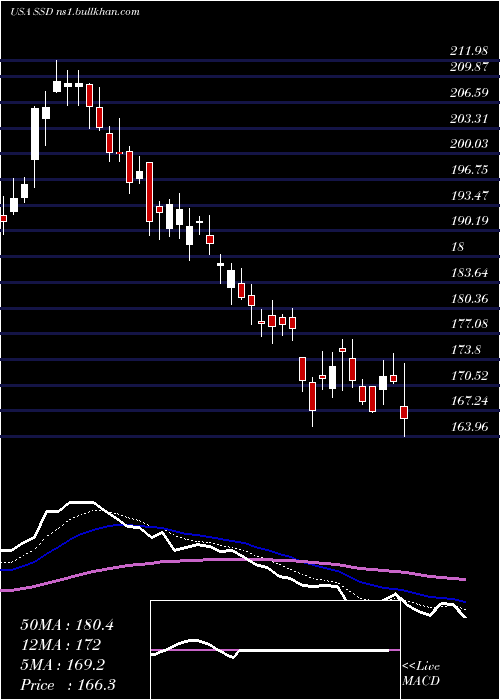Click the last red candlestick near 167.24
500x700 pixels.
point(404,412)
